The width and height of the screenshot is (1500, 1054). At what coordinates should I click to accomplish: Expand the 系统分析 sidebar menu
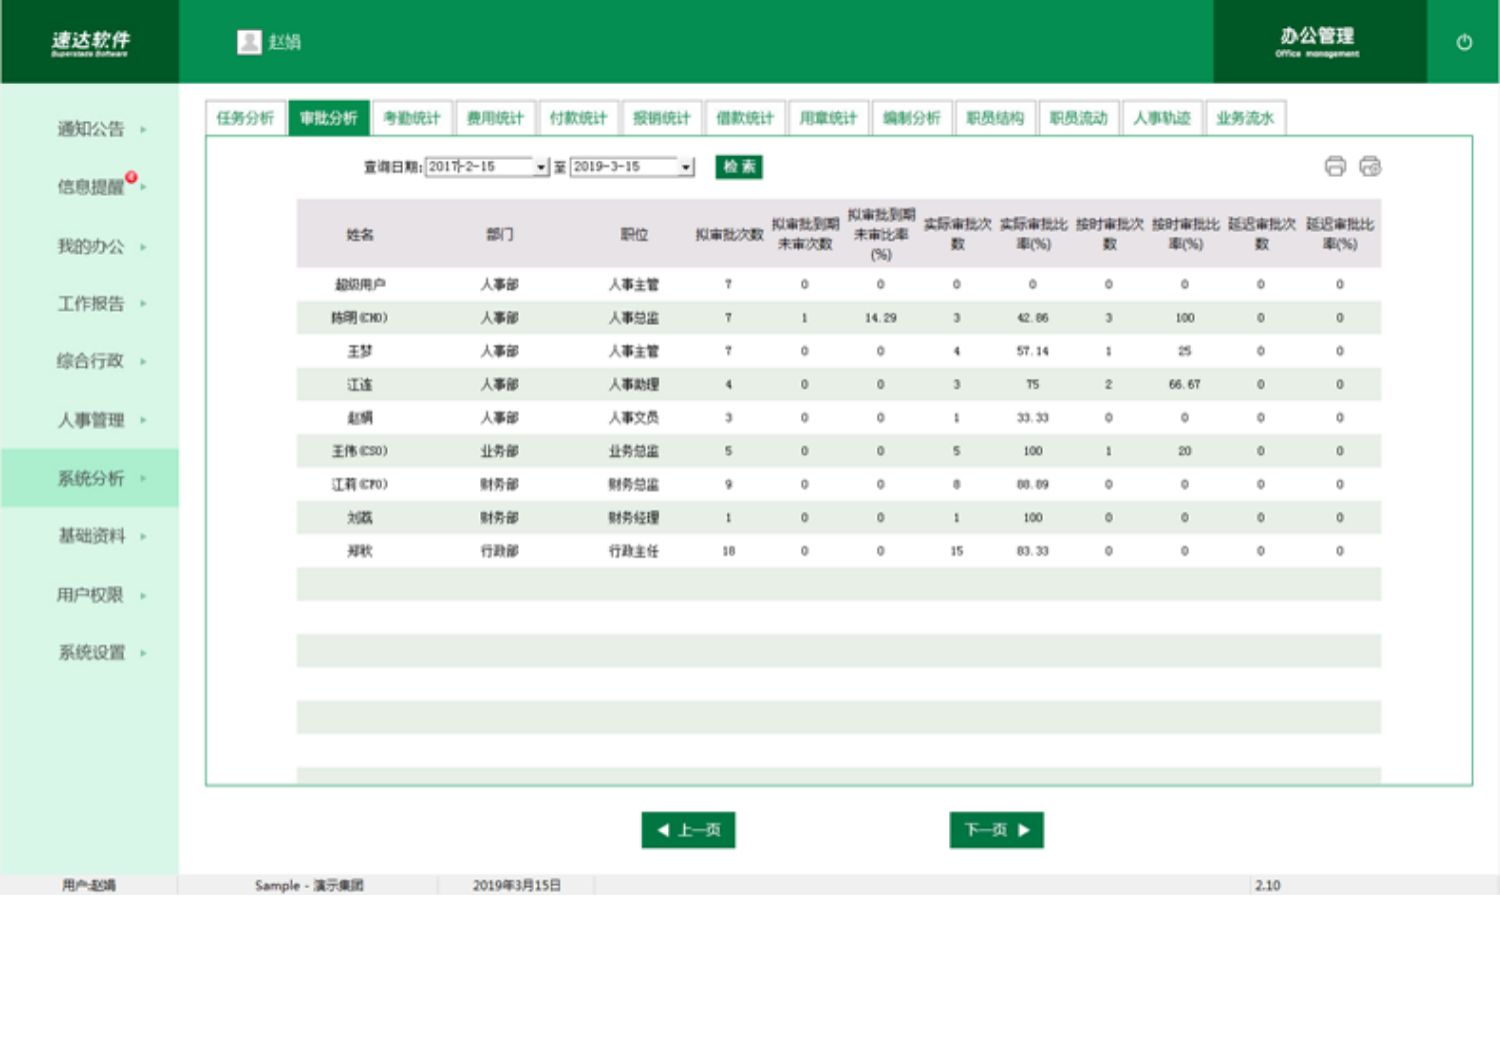click(x=90, y=478)
